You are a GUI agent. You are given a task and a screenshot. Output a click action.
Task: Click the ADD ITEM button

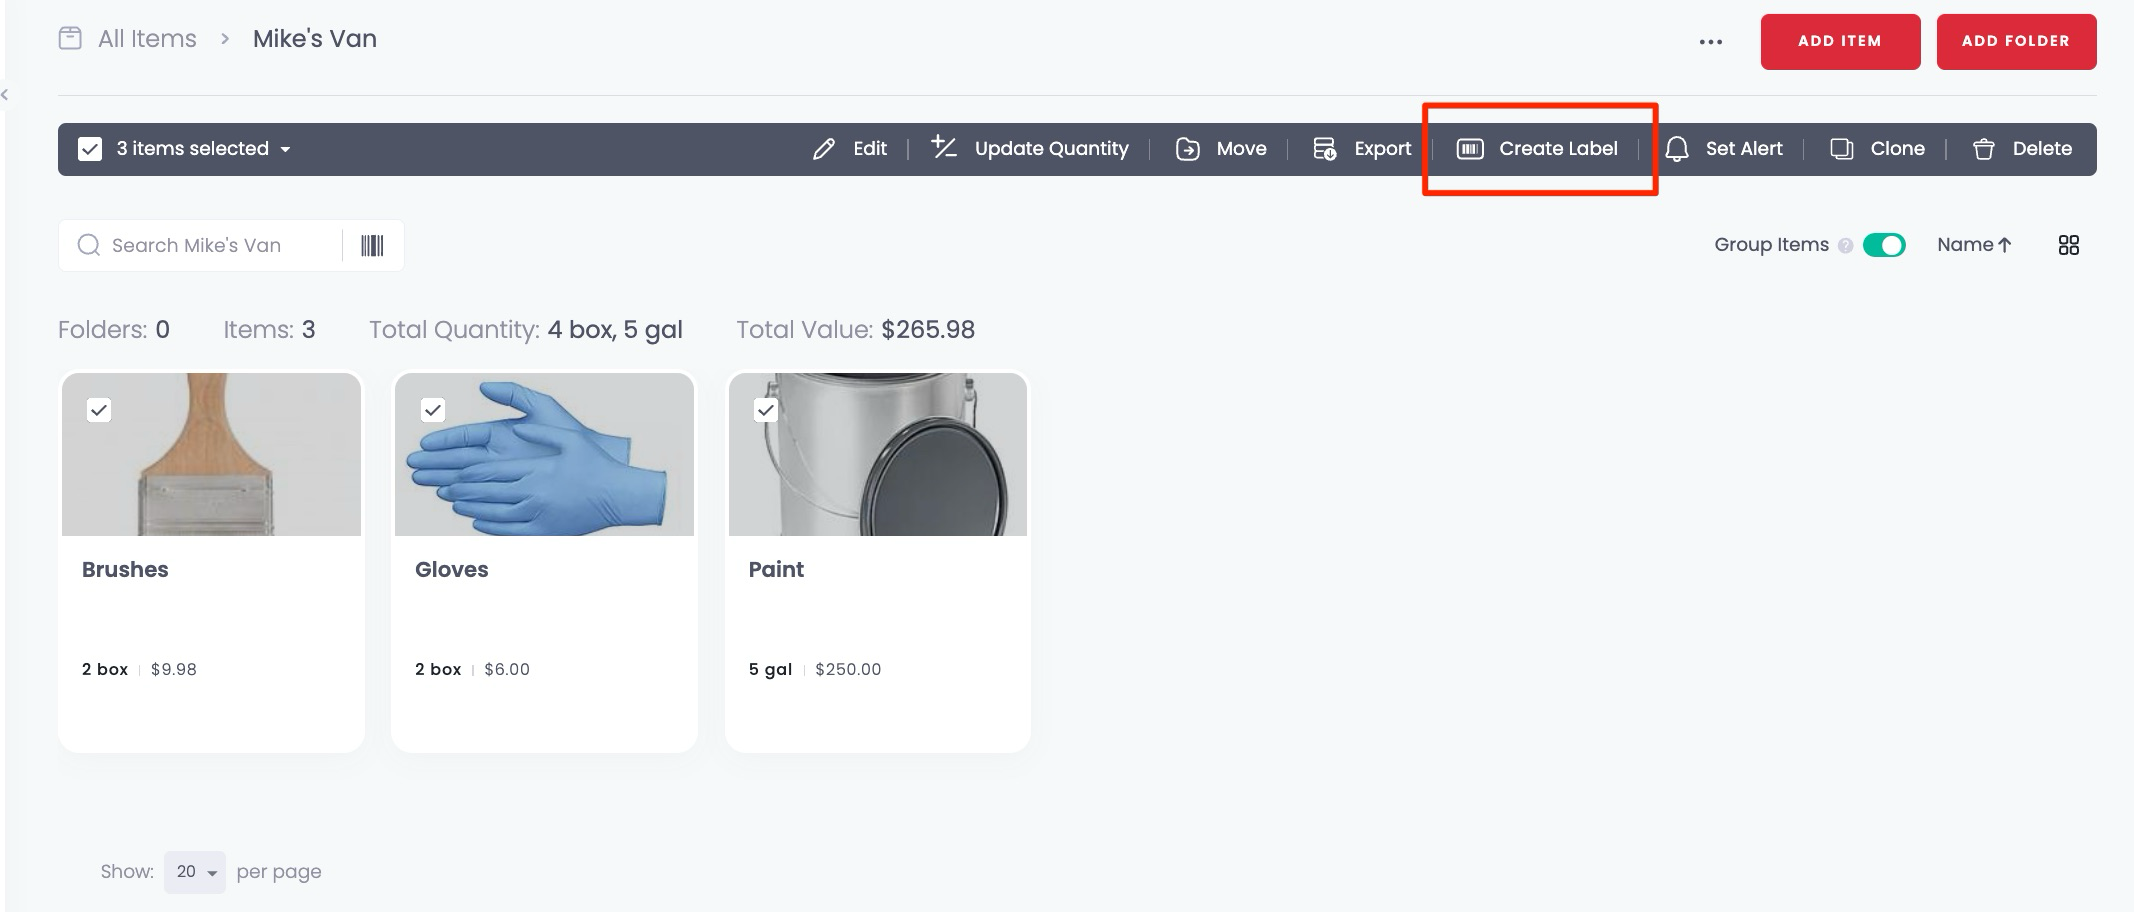pos(1840,41)
